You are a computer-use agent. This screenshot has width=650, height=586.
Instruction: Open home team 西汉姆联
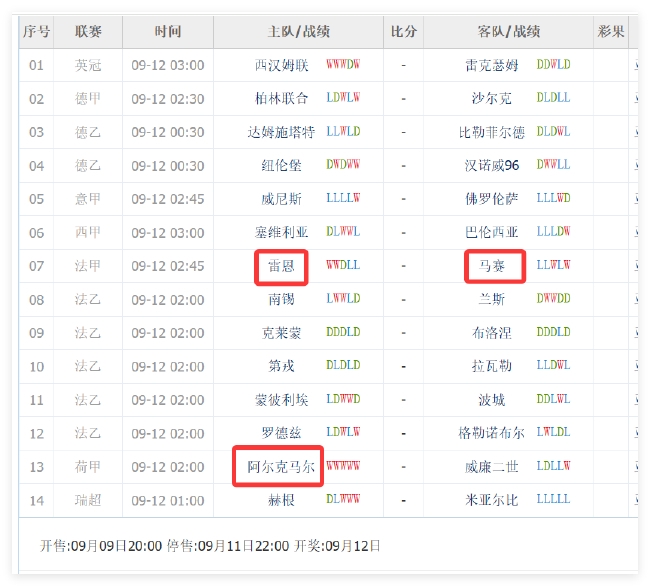tap(281, 65)
